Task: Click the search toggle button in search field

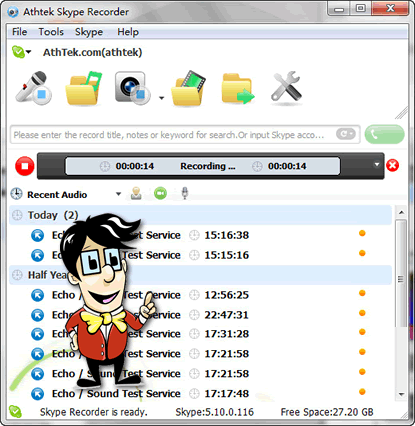Action: click(346, 134)
